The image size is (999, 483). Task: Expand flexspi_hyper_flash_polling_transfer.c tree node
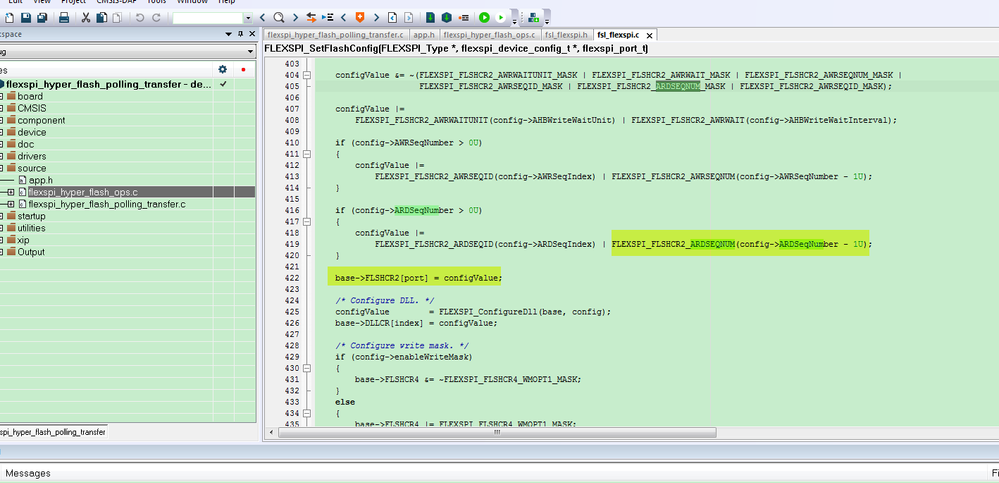[11, 204]
